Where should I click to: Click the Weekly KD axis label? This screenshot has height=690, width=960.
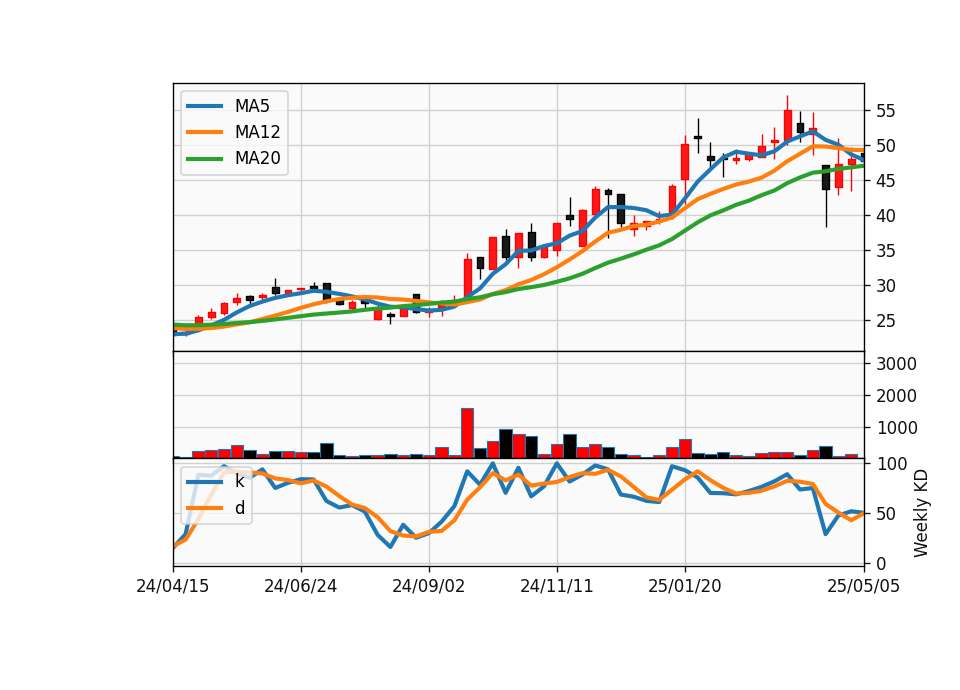tap(920, 513)
